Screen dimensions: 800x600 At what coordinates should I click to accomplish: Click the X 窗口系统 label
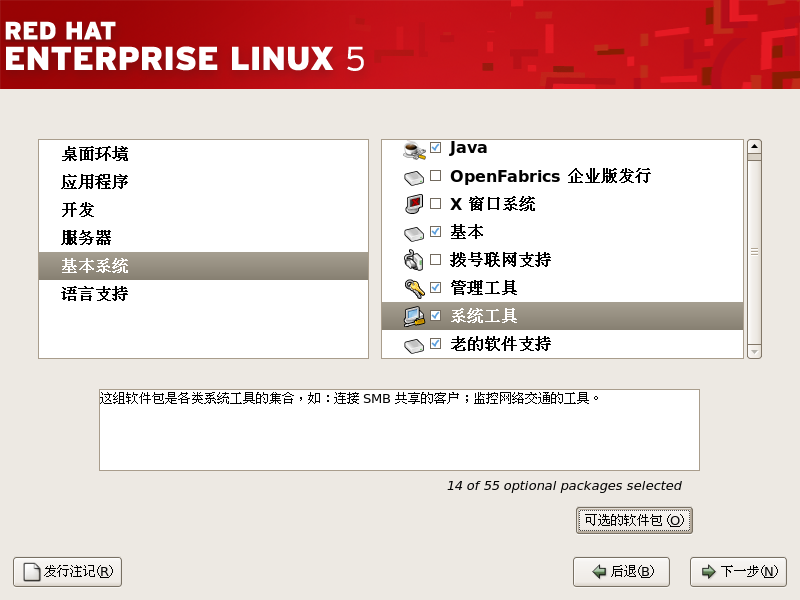[x=493, y=204]
